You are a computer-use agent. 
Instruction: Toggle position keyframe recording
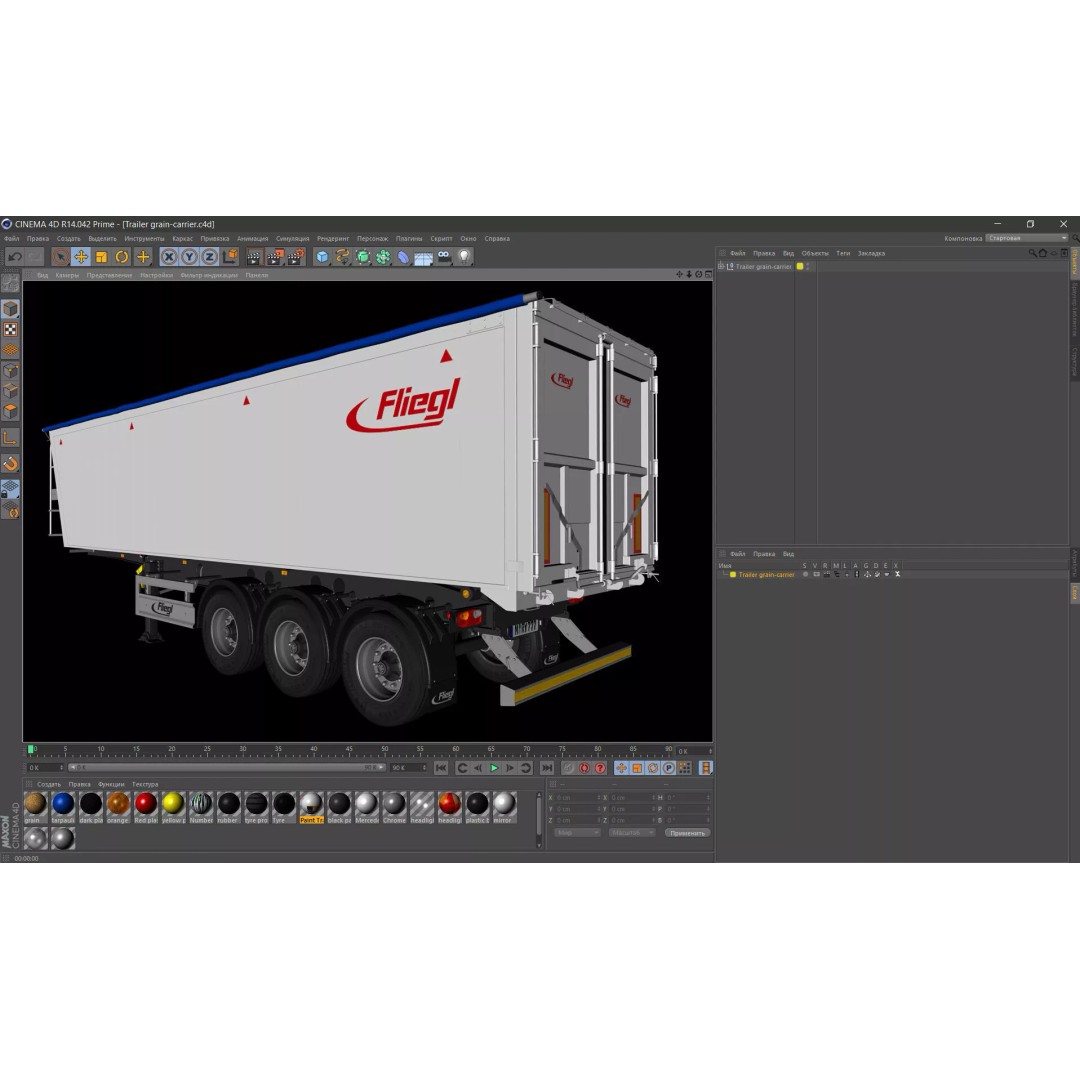pos(621,768)
